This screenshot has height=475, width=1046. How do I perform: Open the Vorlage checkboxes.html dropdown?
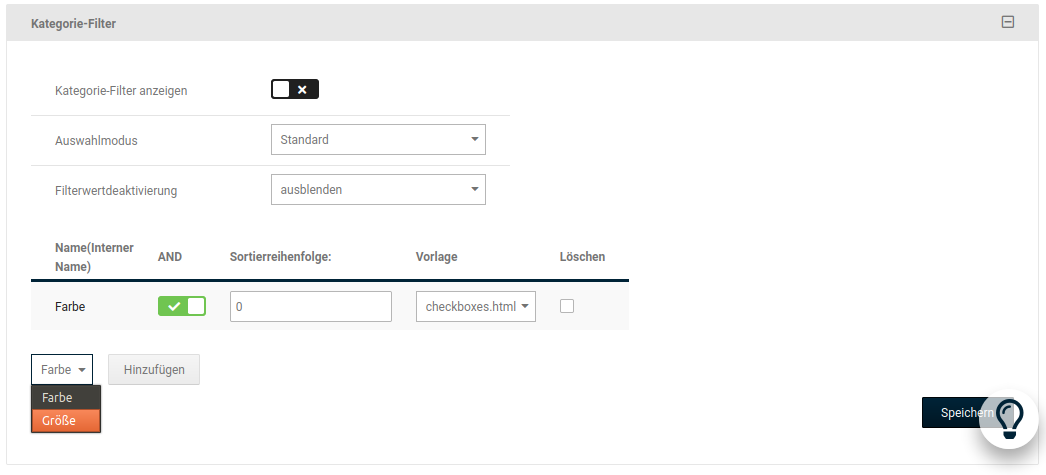pyautogui.click(x=476, y=307)
